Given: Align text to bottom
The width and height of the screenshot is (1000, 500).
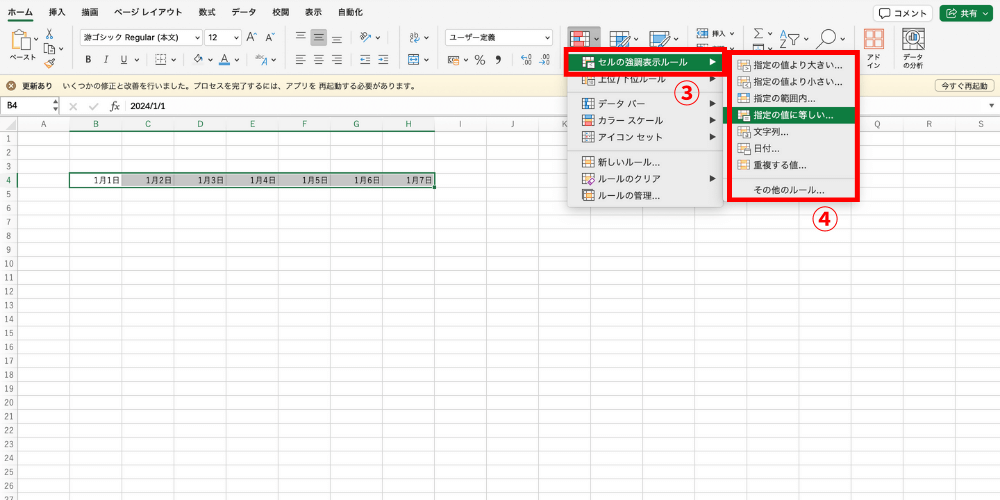Looking at the screenshot, I should [337, 38].
